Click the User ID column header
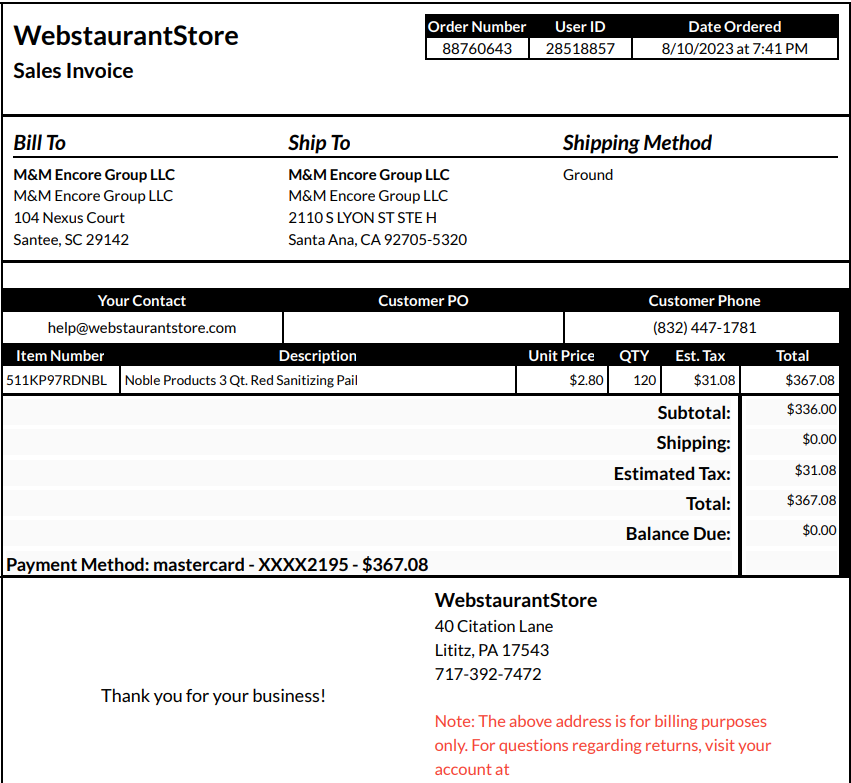 pos(580,27)
